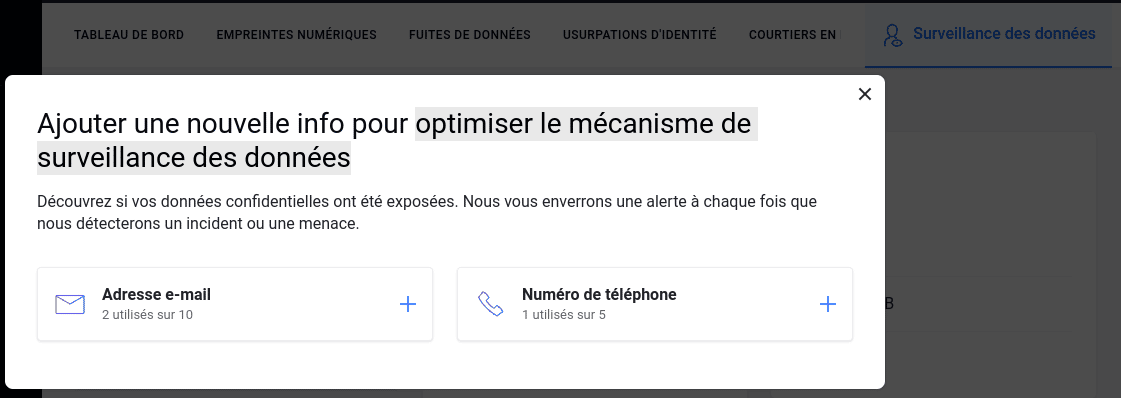Screen dimensions: 1121x398
Task: Open the TABLEAU DE BORD tab
Action: 129,34
